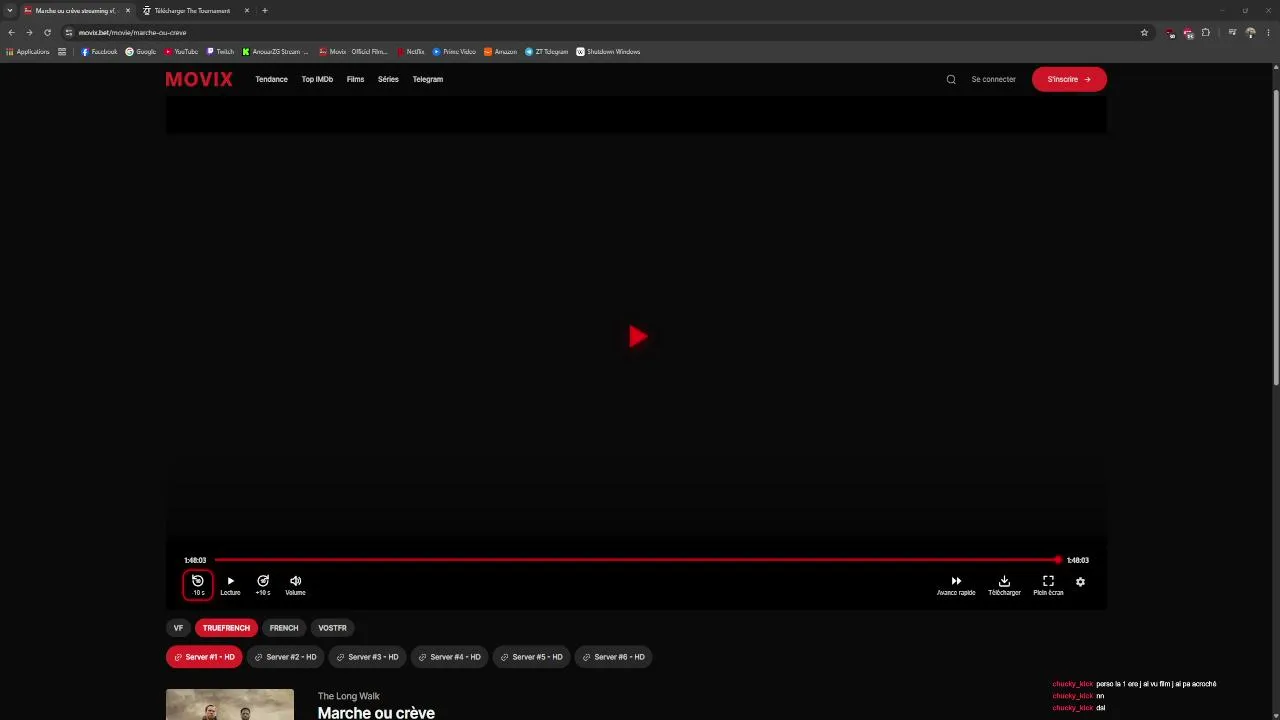The width and height of the screenshot is (1280, 720).
Task: Open the Telegram menu item
Action: [x=427, y=79]
